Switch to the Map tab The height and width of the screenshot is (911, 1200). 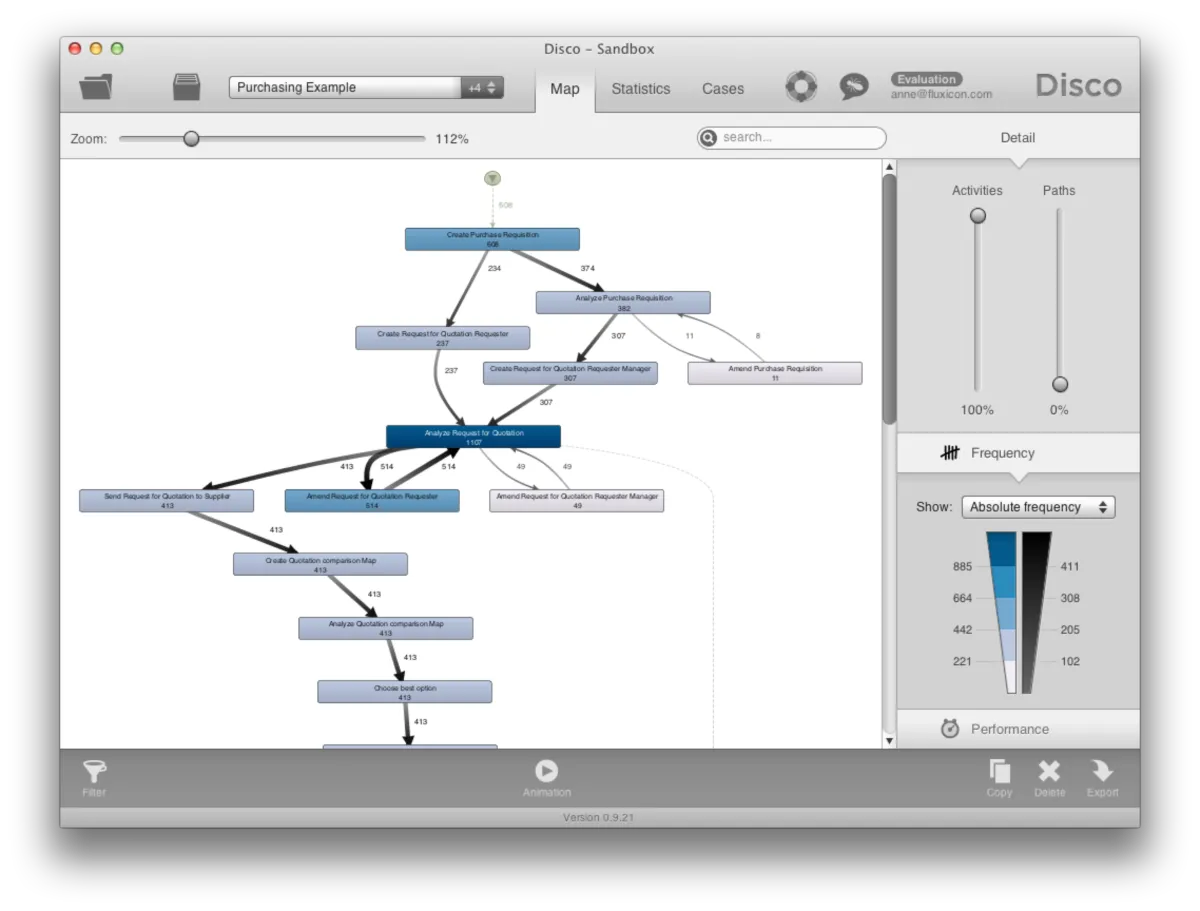point(565,89)
